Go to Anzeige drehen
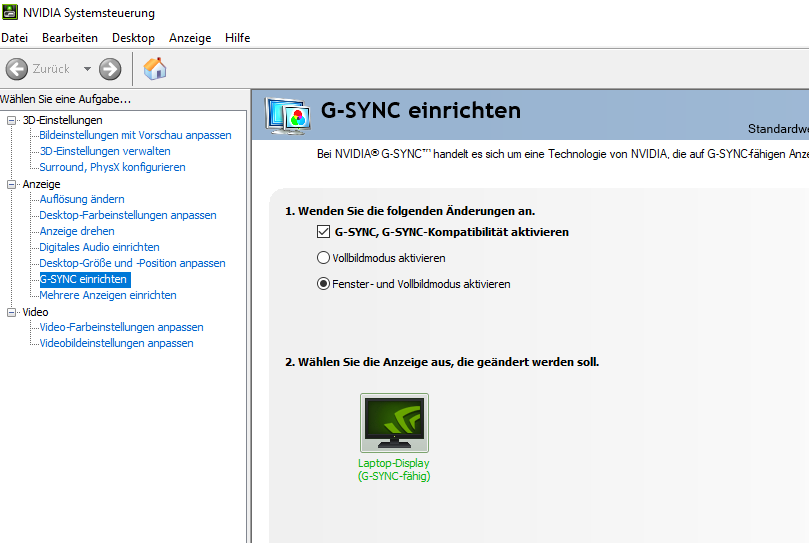The width and height of the screenshot is (809, 543). click(x=77, y=231)
